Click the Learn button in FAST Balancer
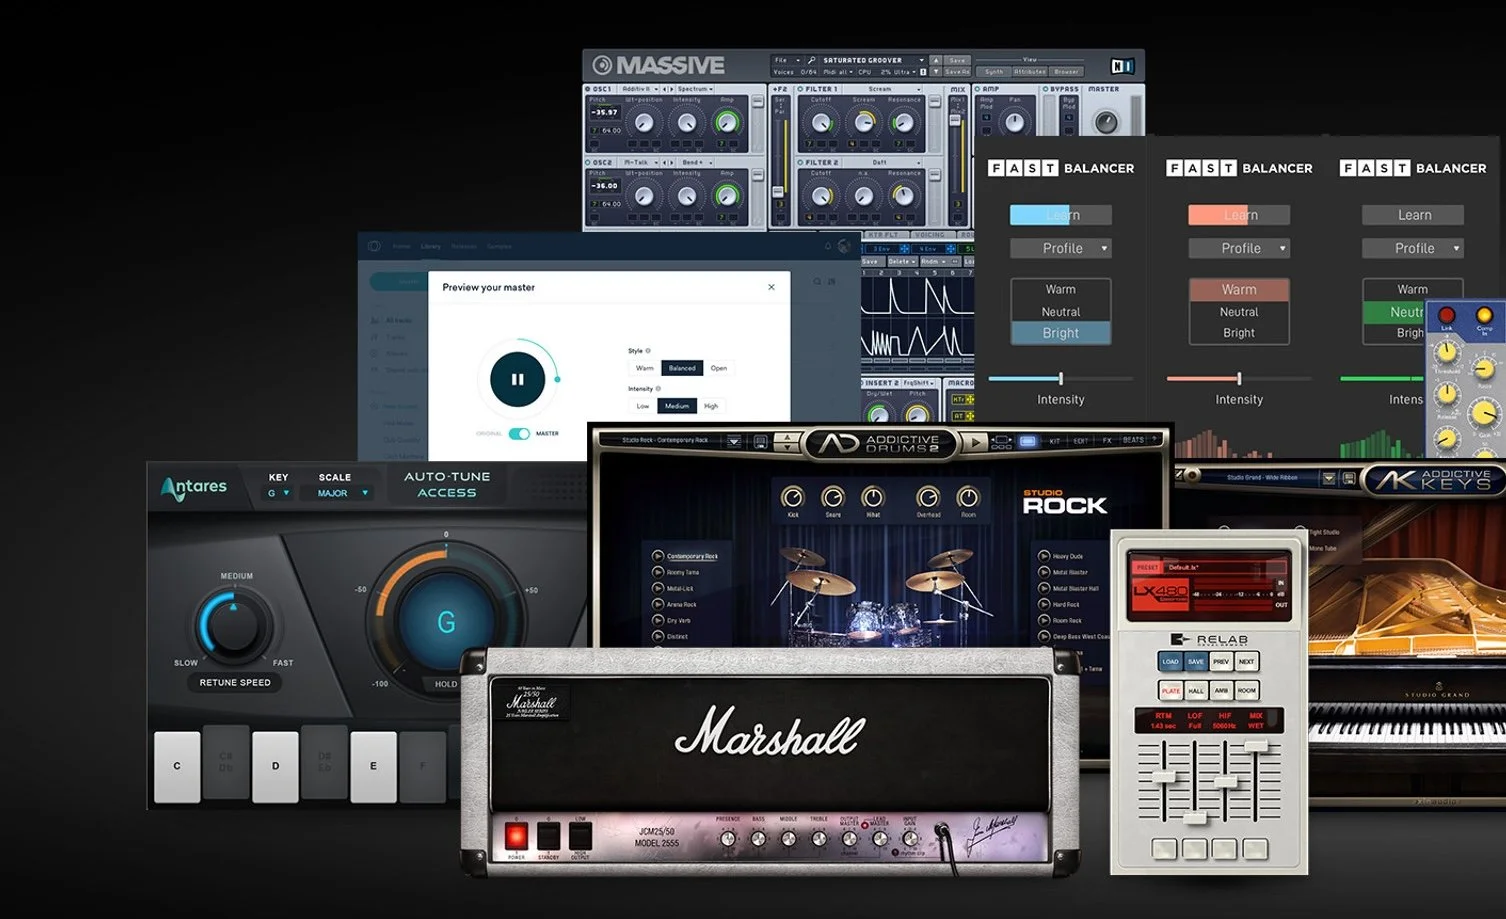The width and height of the screenshot is (1506, 919). (x=1061, y=214)
